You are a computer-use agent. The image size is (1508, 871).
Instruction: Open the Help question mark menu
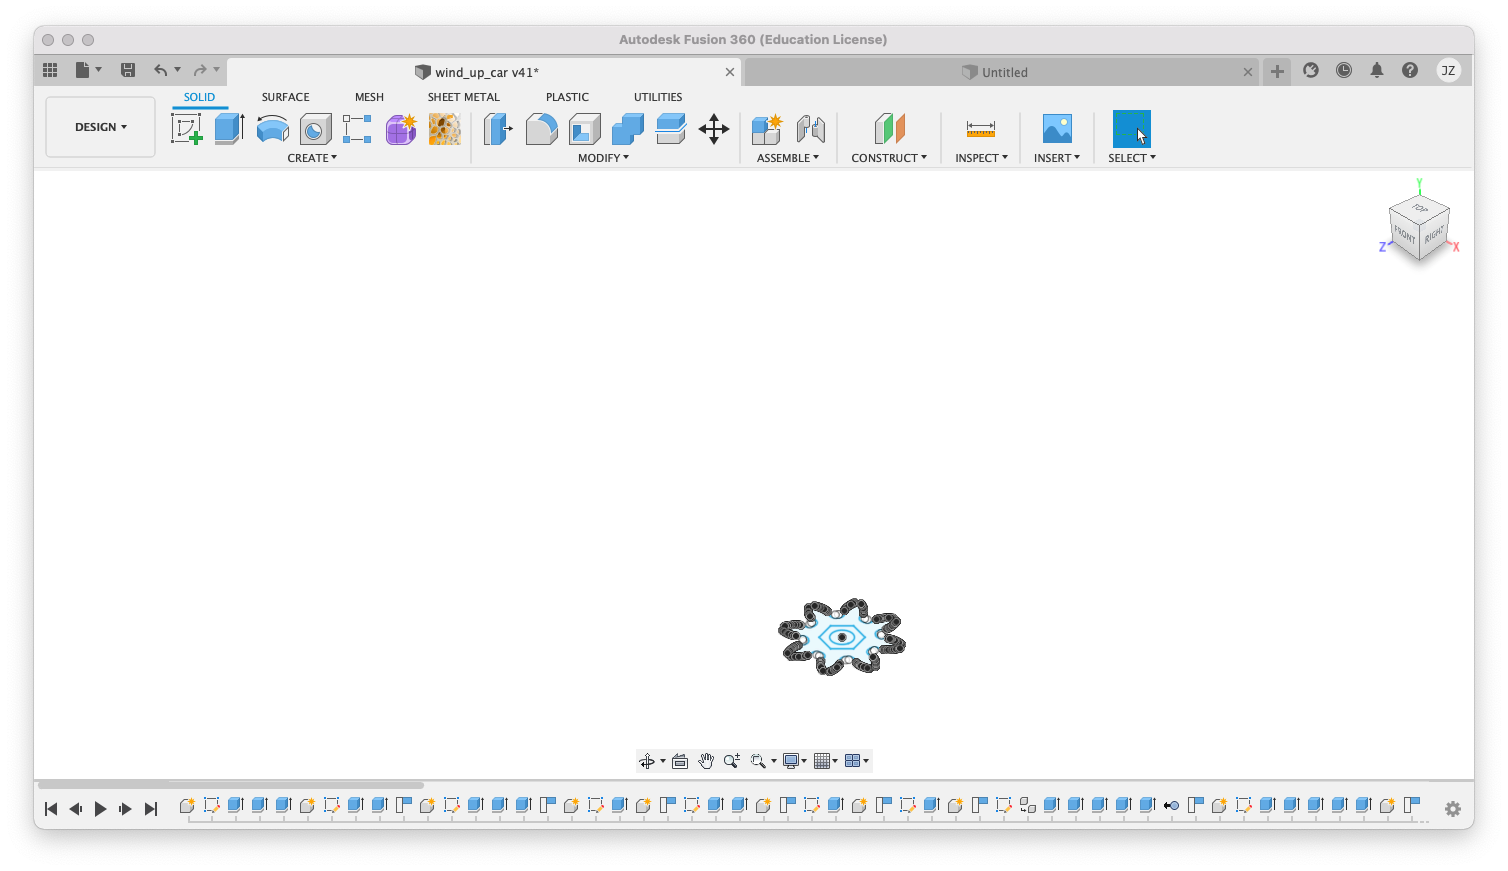pyautogui.click(x=1410, y=70)
